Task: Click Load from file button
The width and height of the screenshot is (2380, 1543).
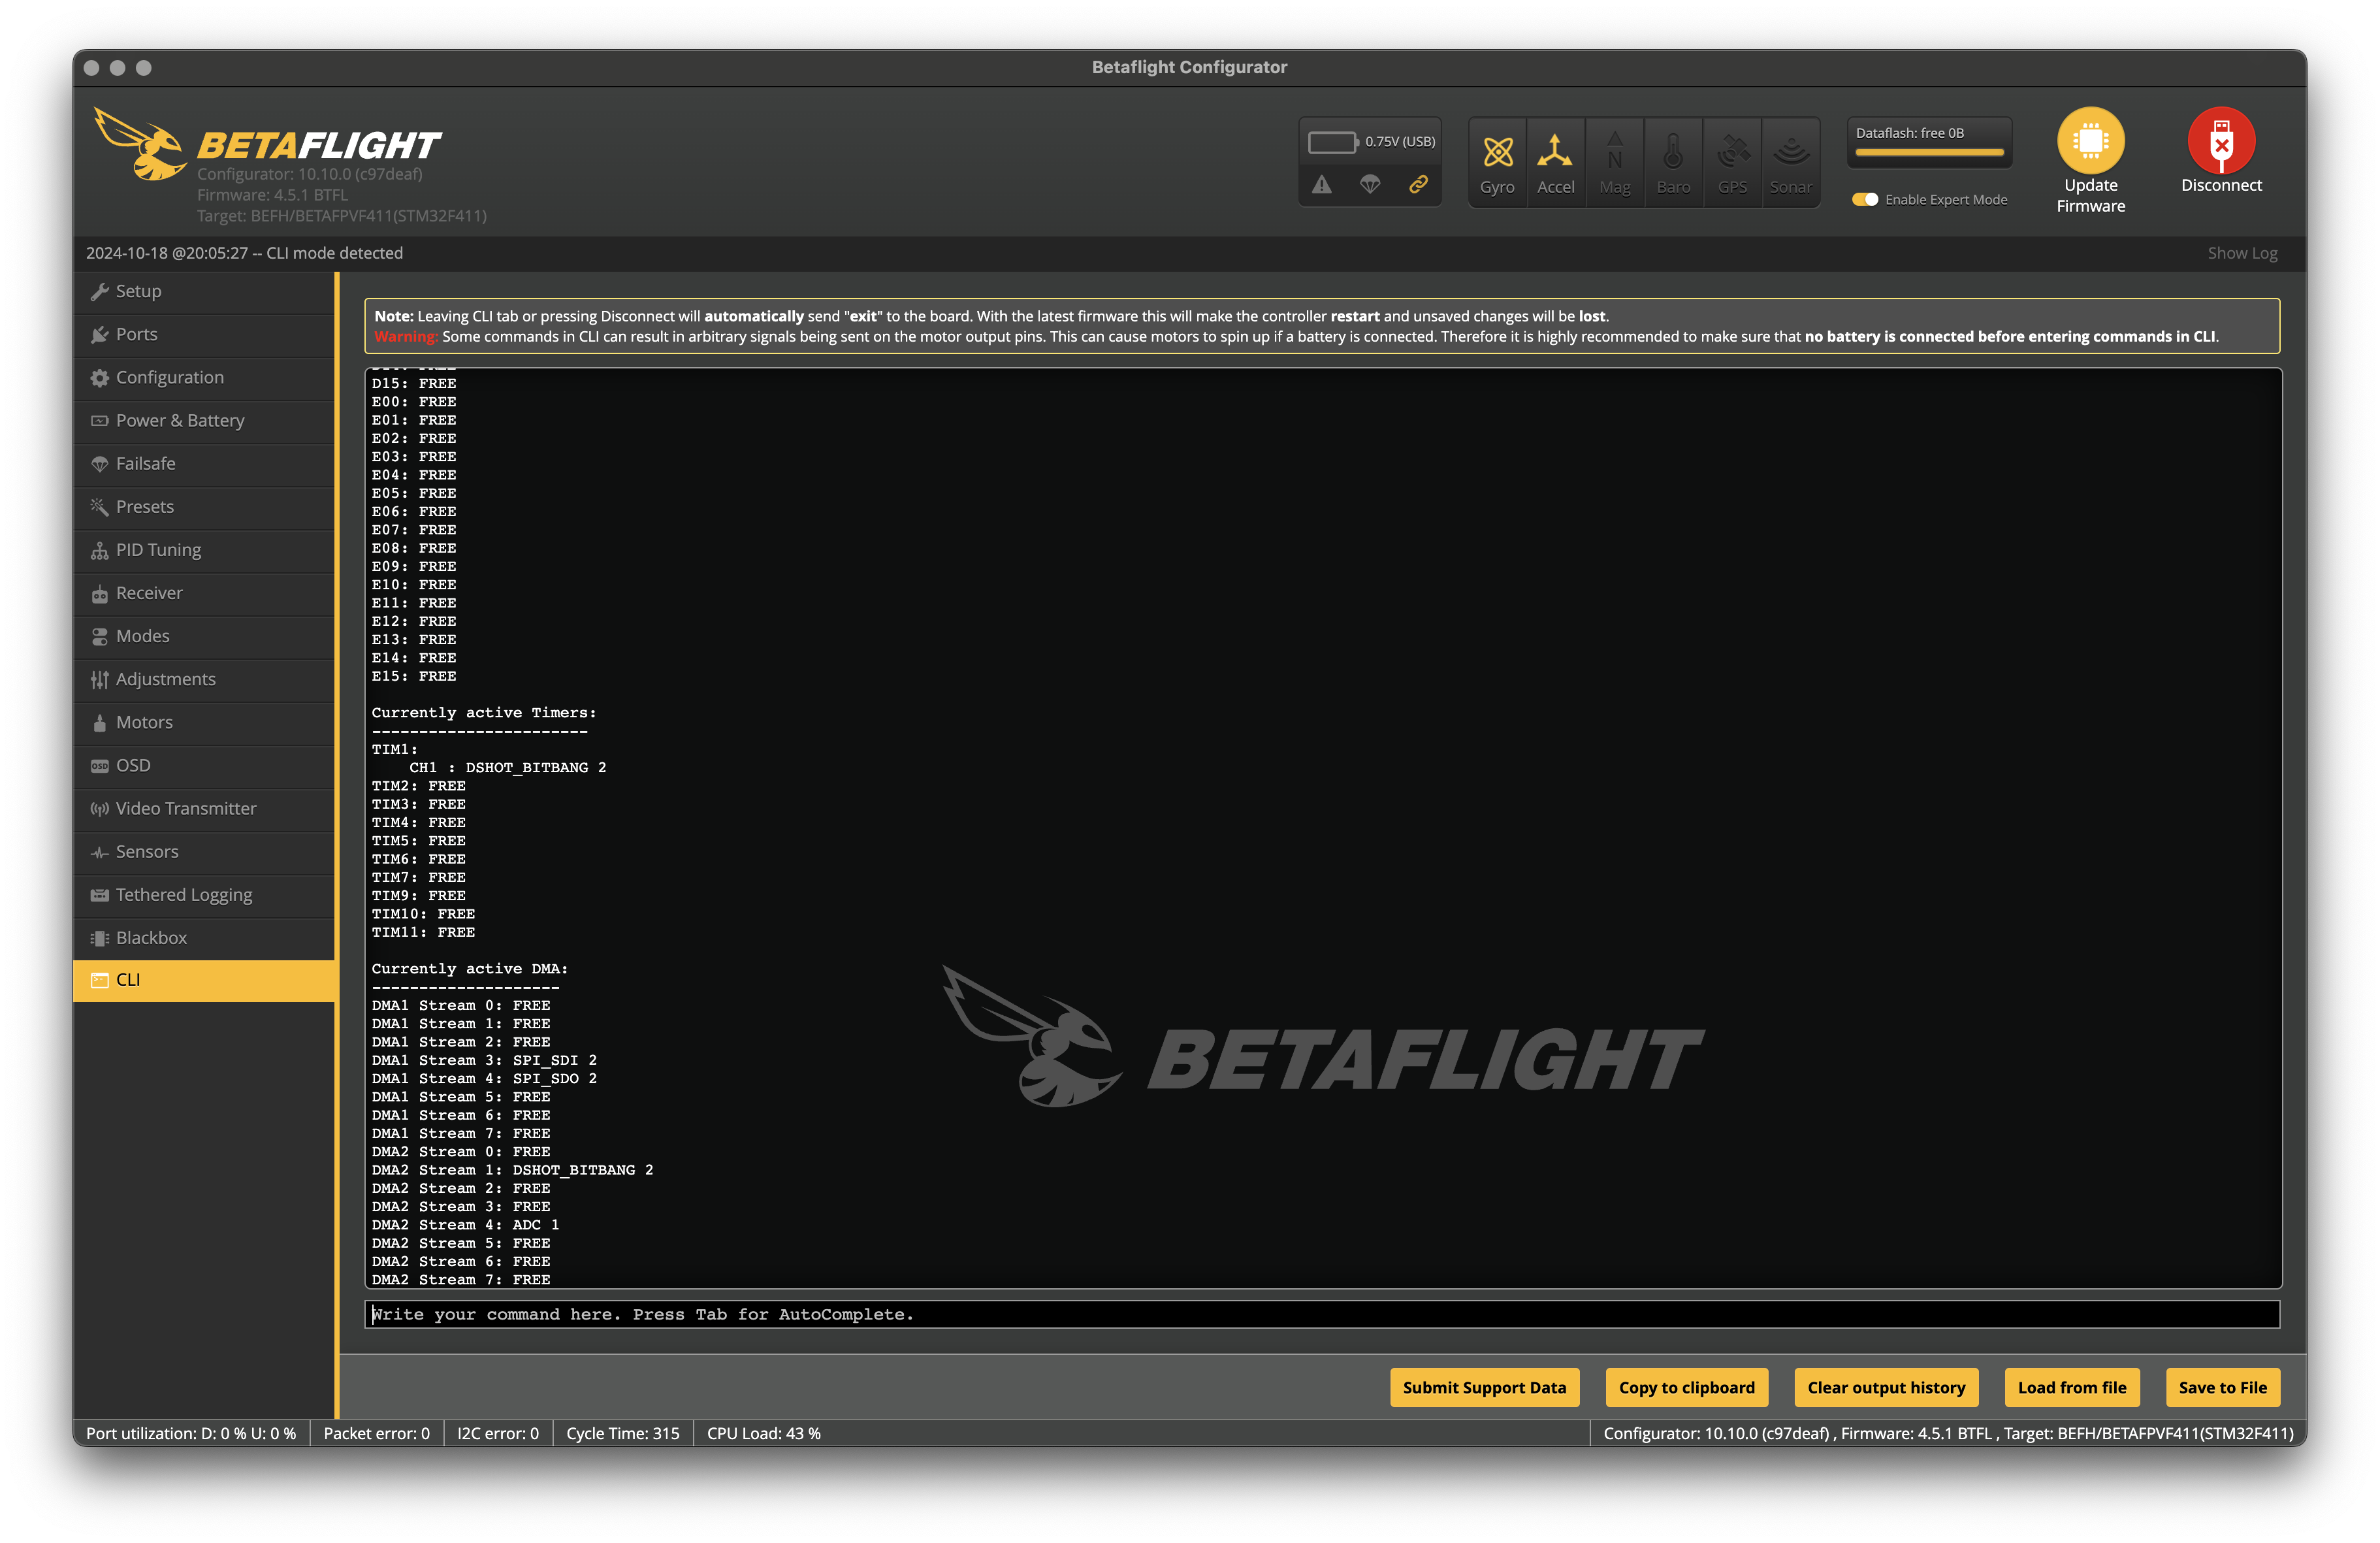Action: tap(2072, 1387)
